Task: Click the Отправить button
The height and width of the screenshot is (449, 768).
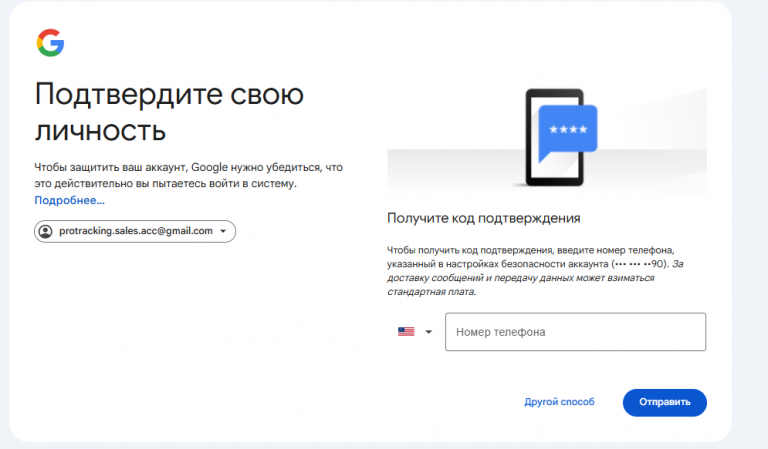Action: coord(665,402)
